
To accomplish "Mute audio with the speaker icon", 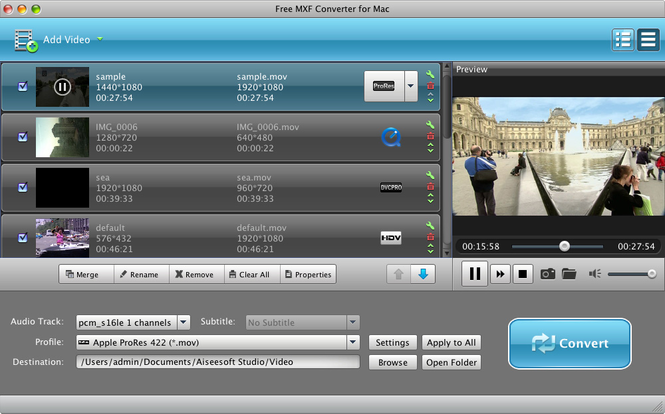I will [x=595, y=274].
